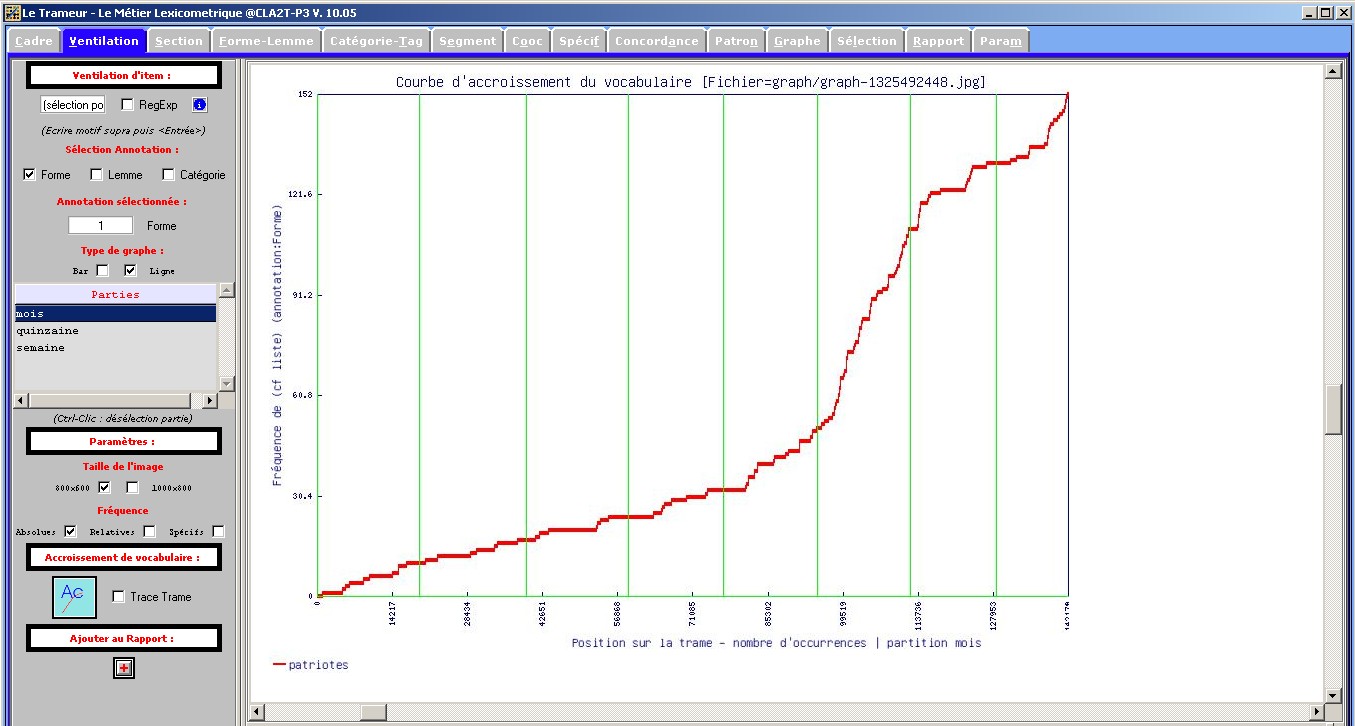Click the Ventilation d'item header box
The height and width of the screenshot is (726, 1355).
(124, 76)
